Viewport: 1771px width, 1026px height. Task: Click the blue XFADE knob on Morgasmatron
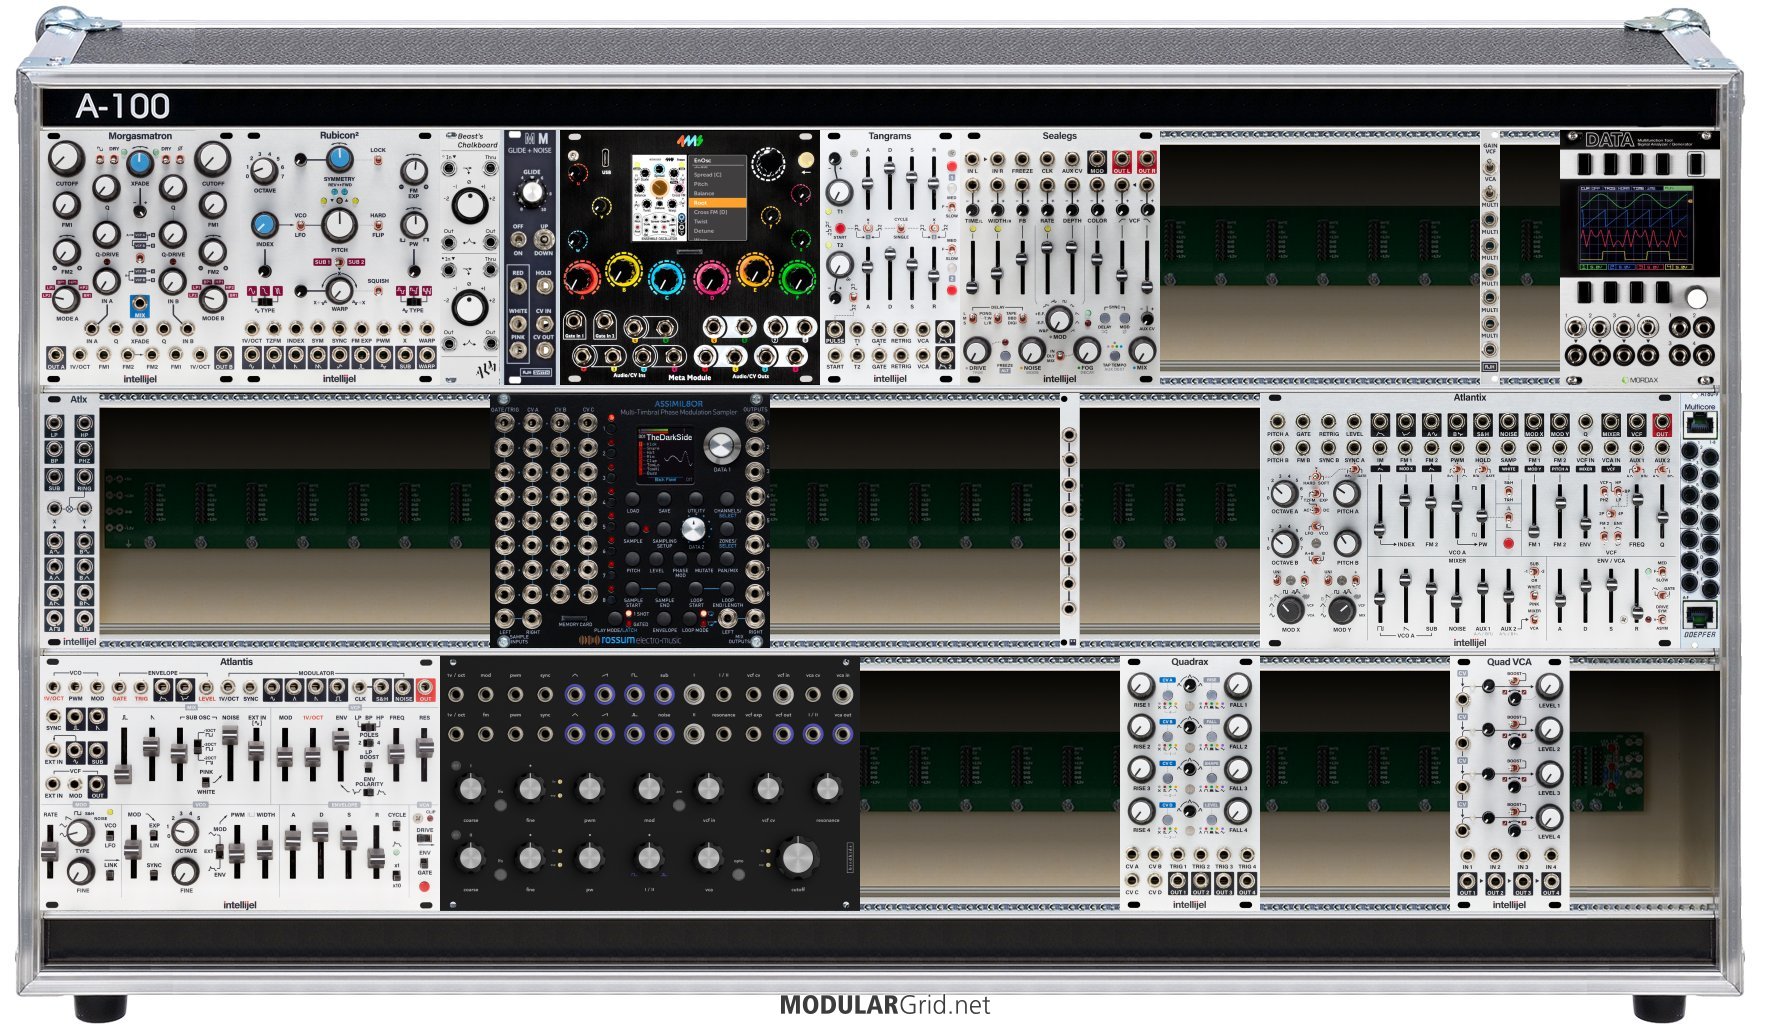[139, 164]
